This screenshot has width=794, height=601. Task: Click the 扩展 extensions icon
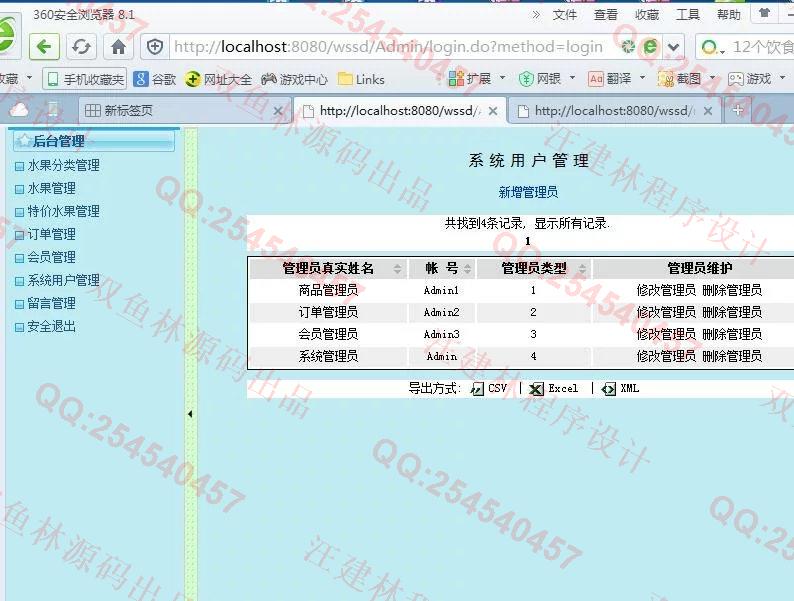click(x=456, y=78)
